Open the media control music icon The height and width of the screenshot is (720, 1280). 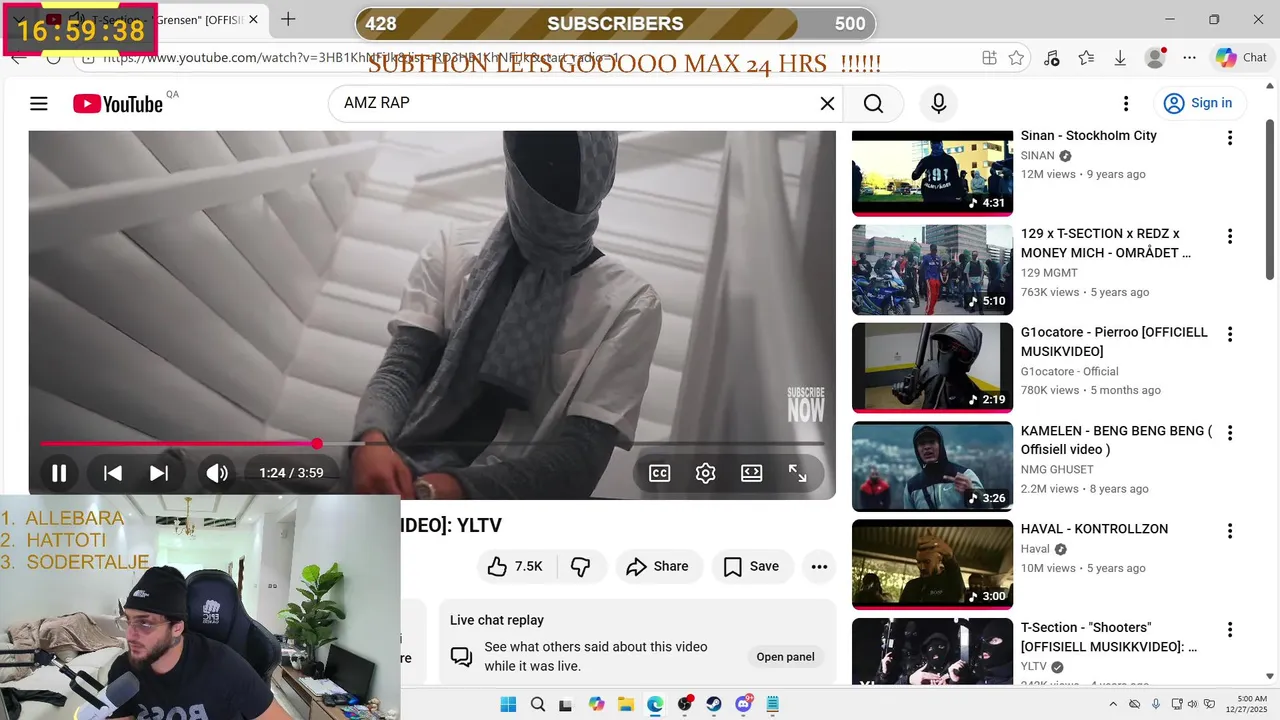[x=1051, y=58]
